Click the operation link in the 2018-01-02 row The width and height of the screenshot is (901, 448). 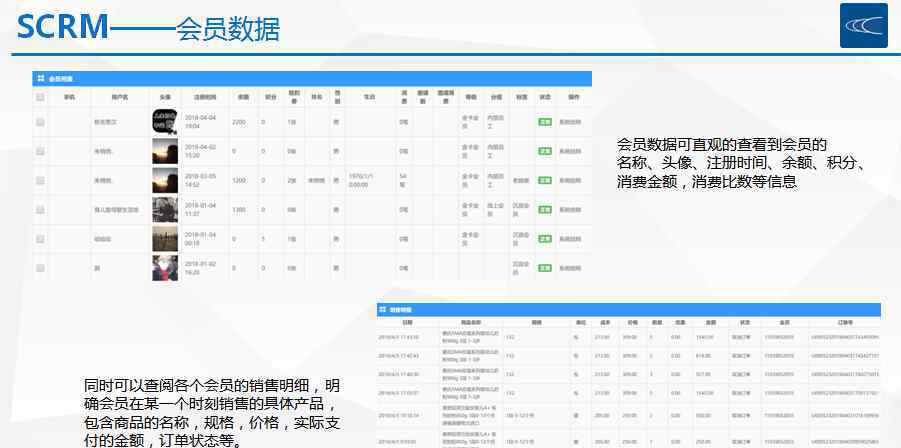pos(571,268)
